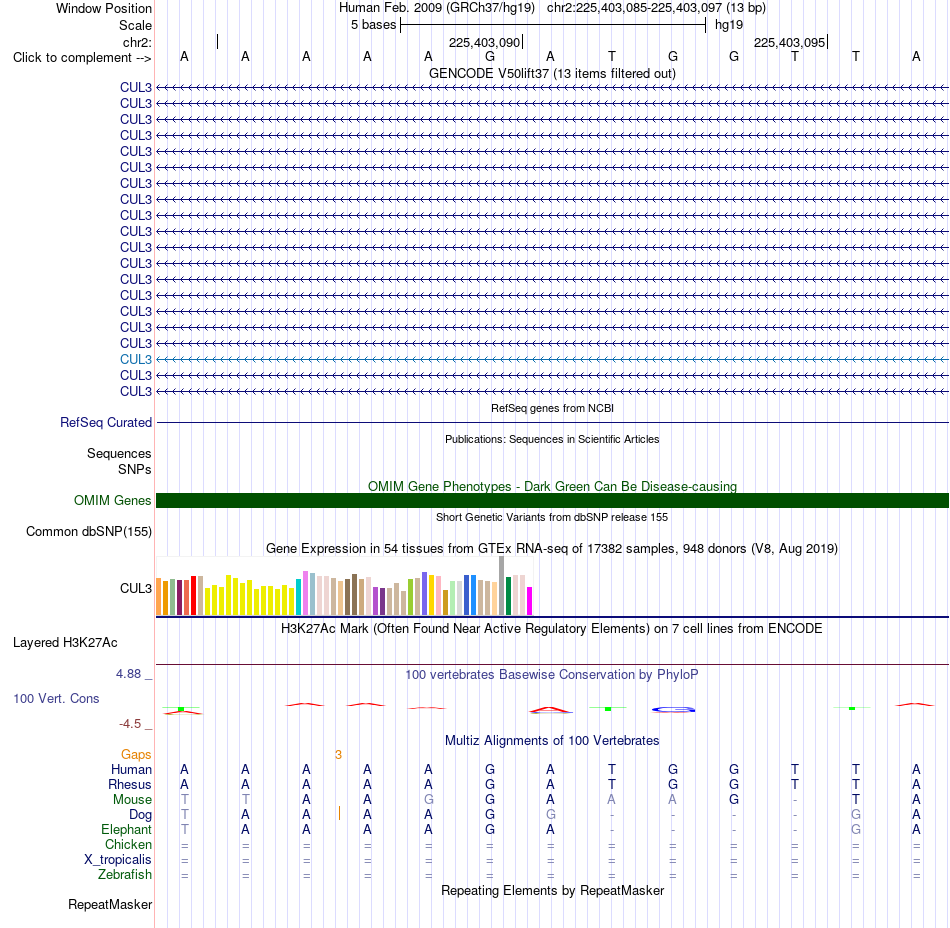
Task: Click the 'RefSeq genes from NCBI' title
Action: click(552, 408)
